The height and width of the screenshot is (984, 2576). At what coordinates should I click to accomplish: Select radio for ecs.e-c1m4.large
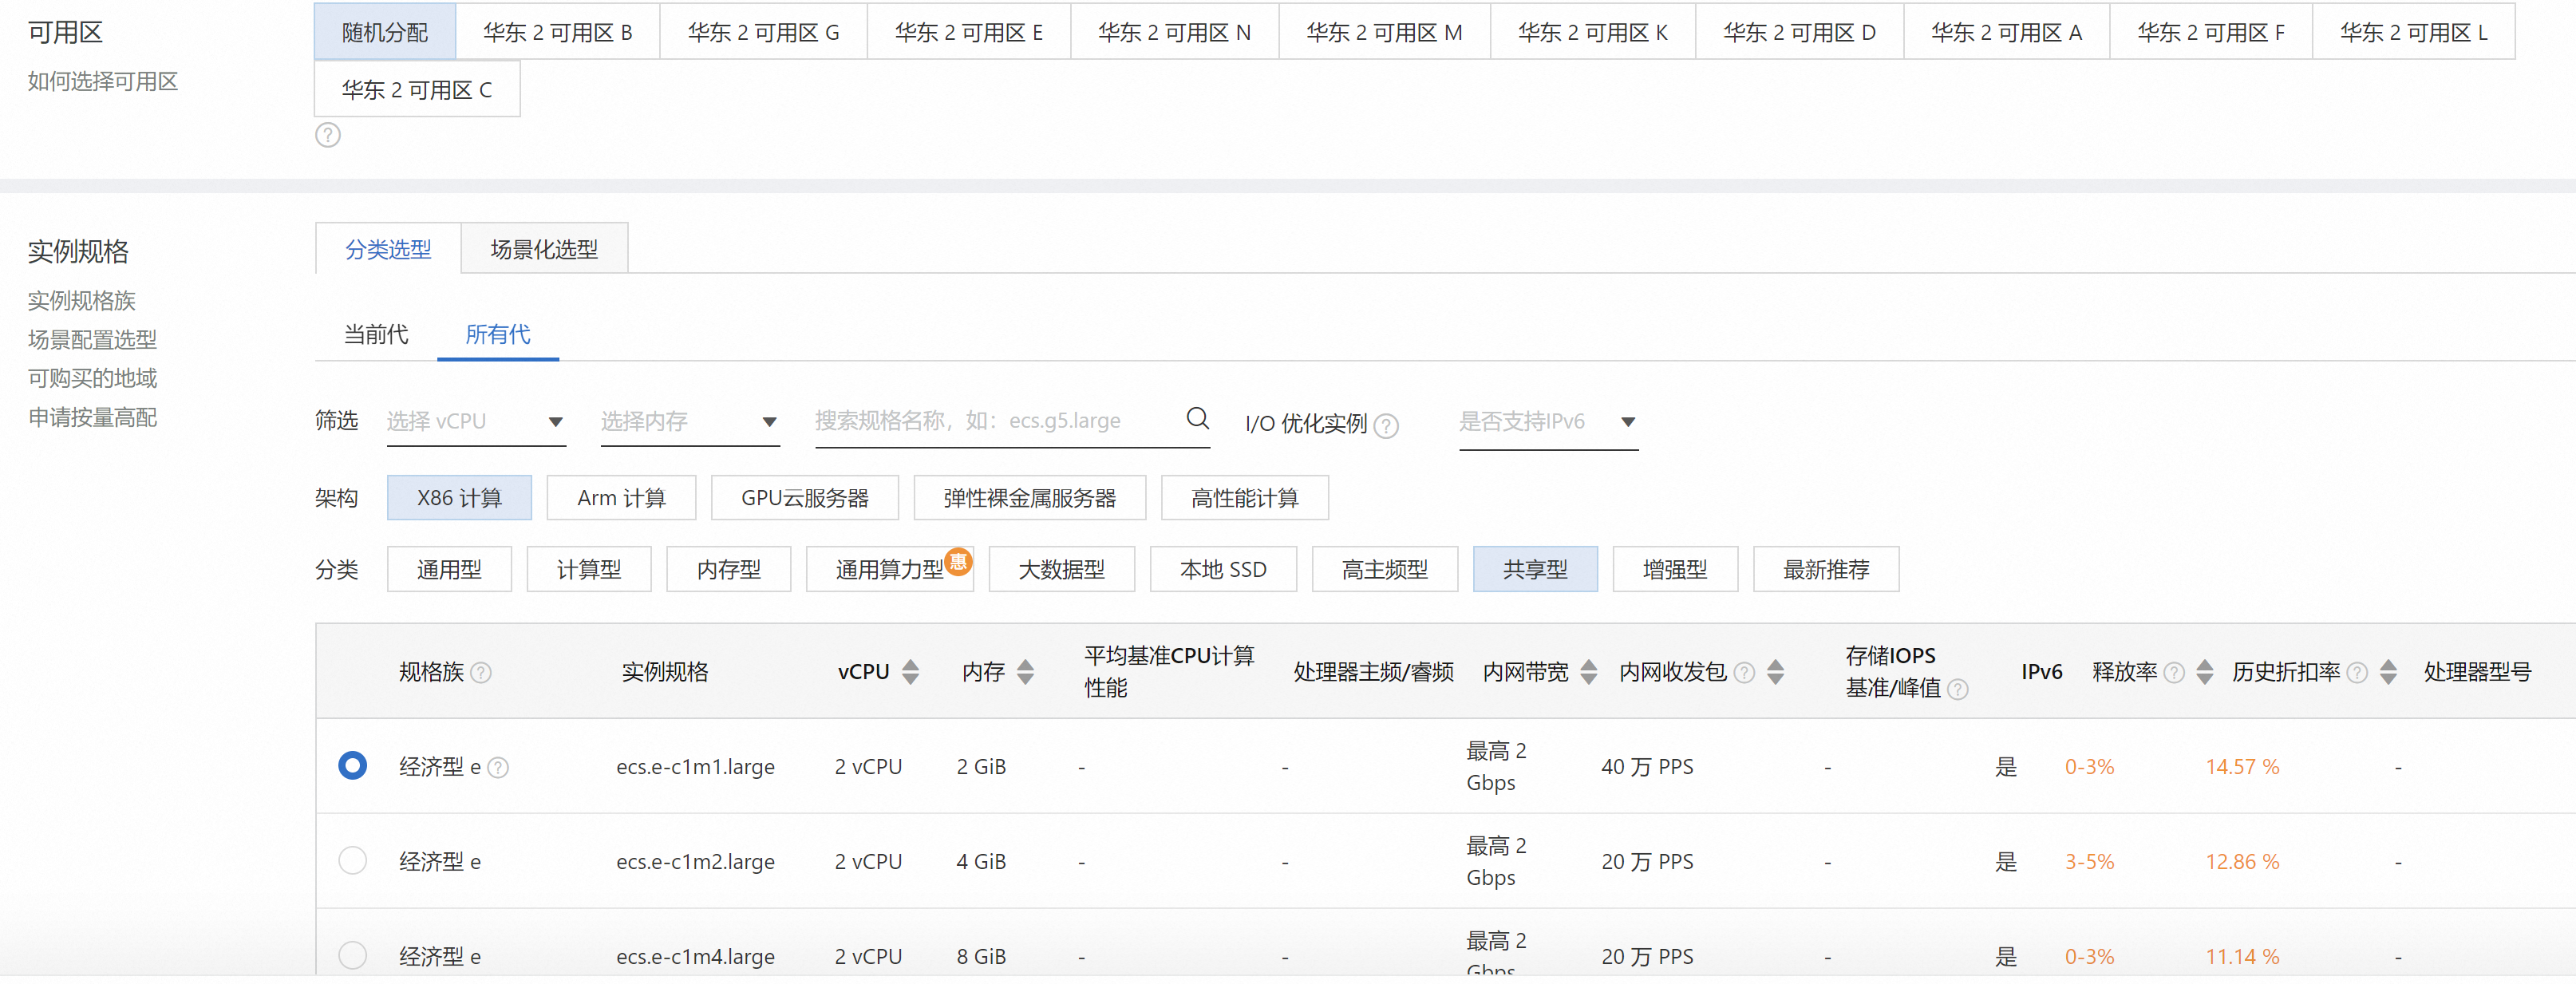(352, 955)
